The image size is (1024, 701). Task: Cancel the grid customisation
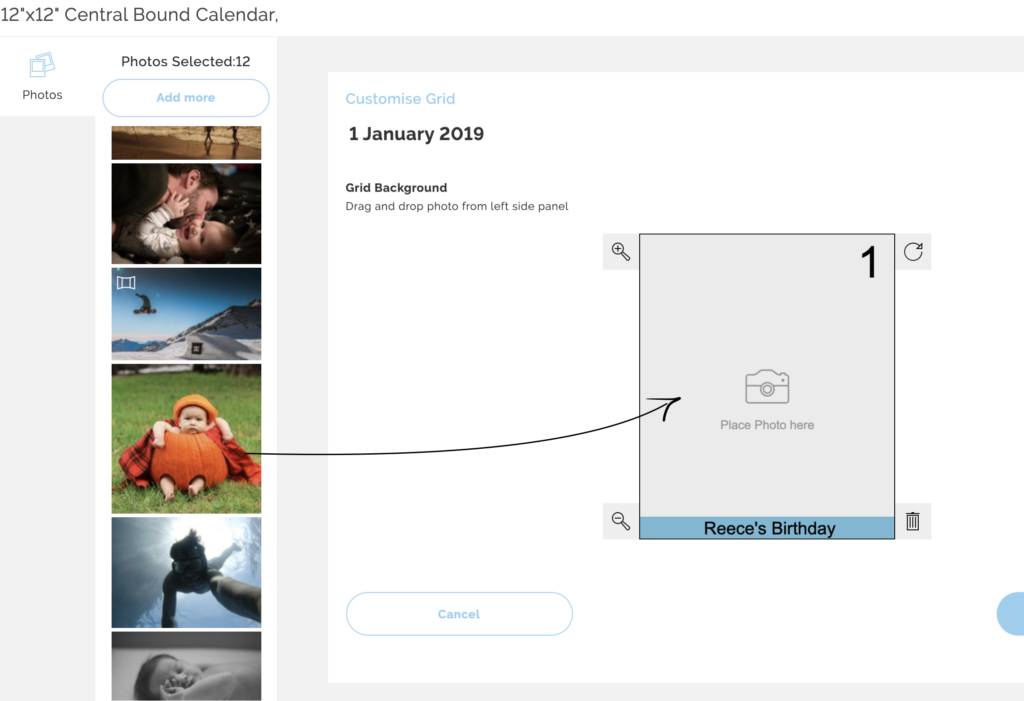click(x=459, y=613)
